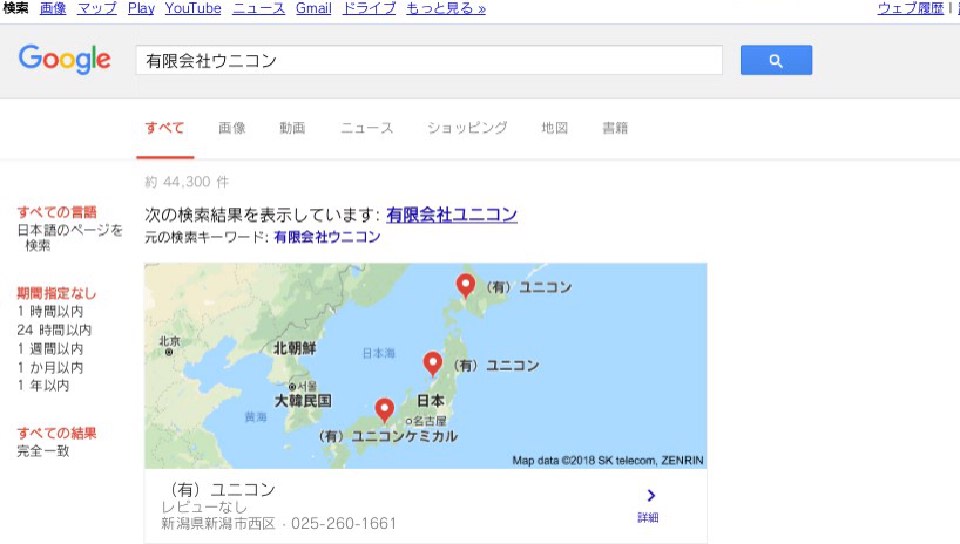Open the 地図 tab
This screenshot has height=544, width=960.
pos(555,128)
